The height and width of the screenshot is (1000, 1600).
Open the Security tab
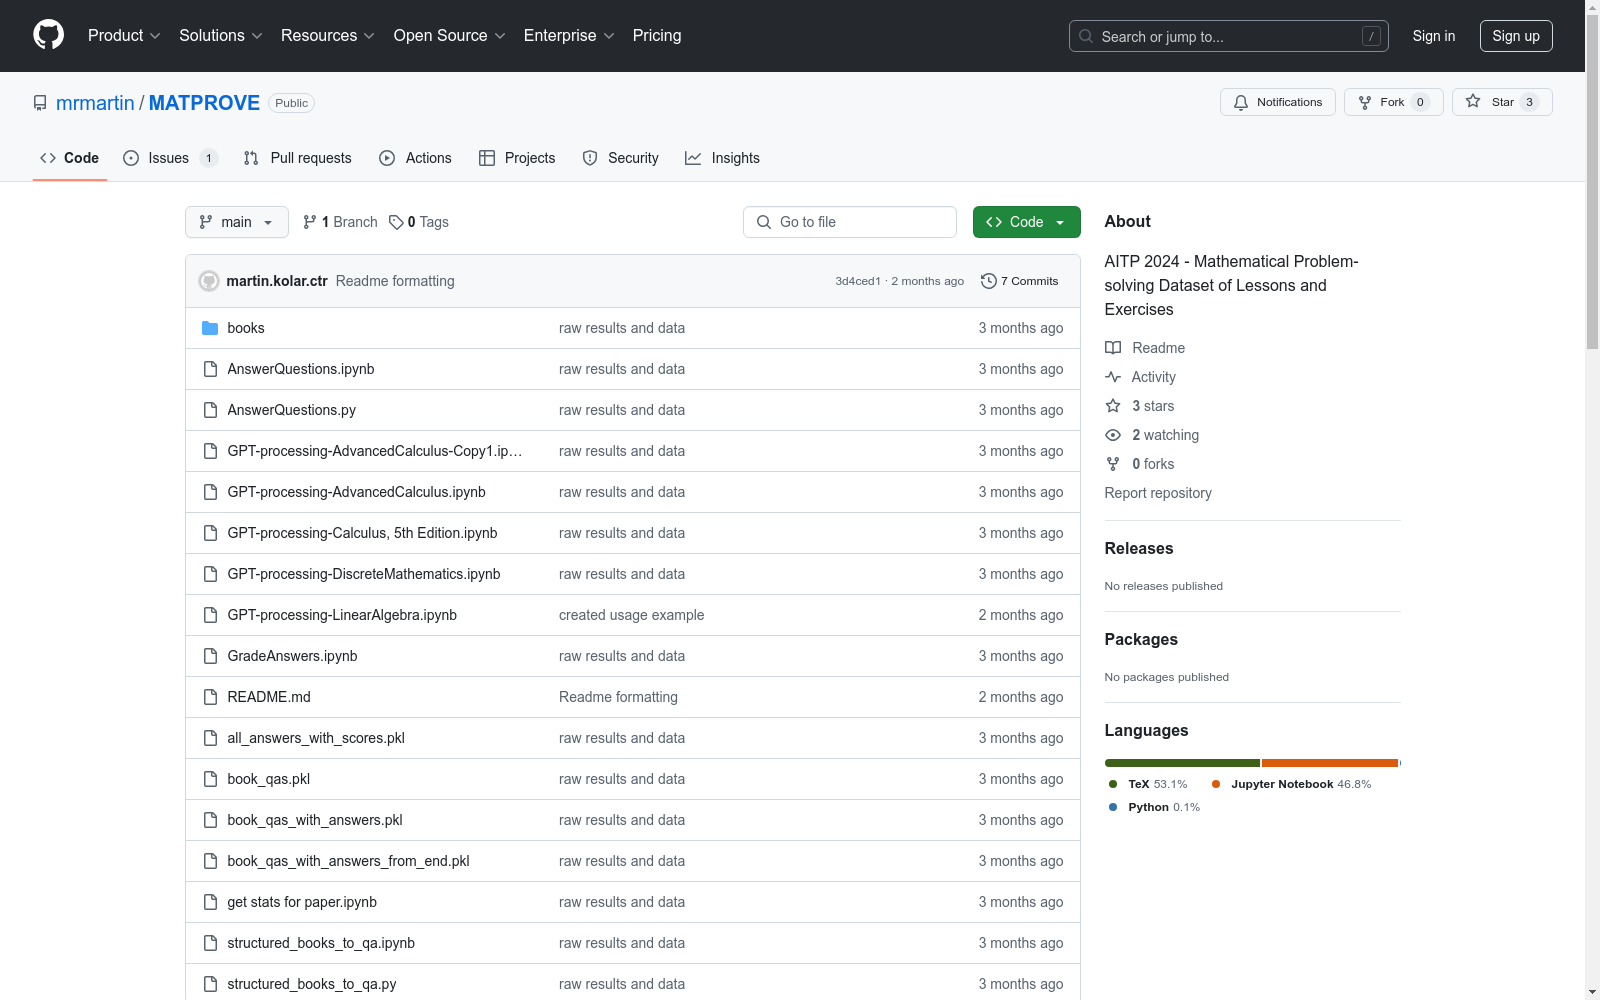click(620, 158)
